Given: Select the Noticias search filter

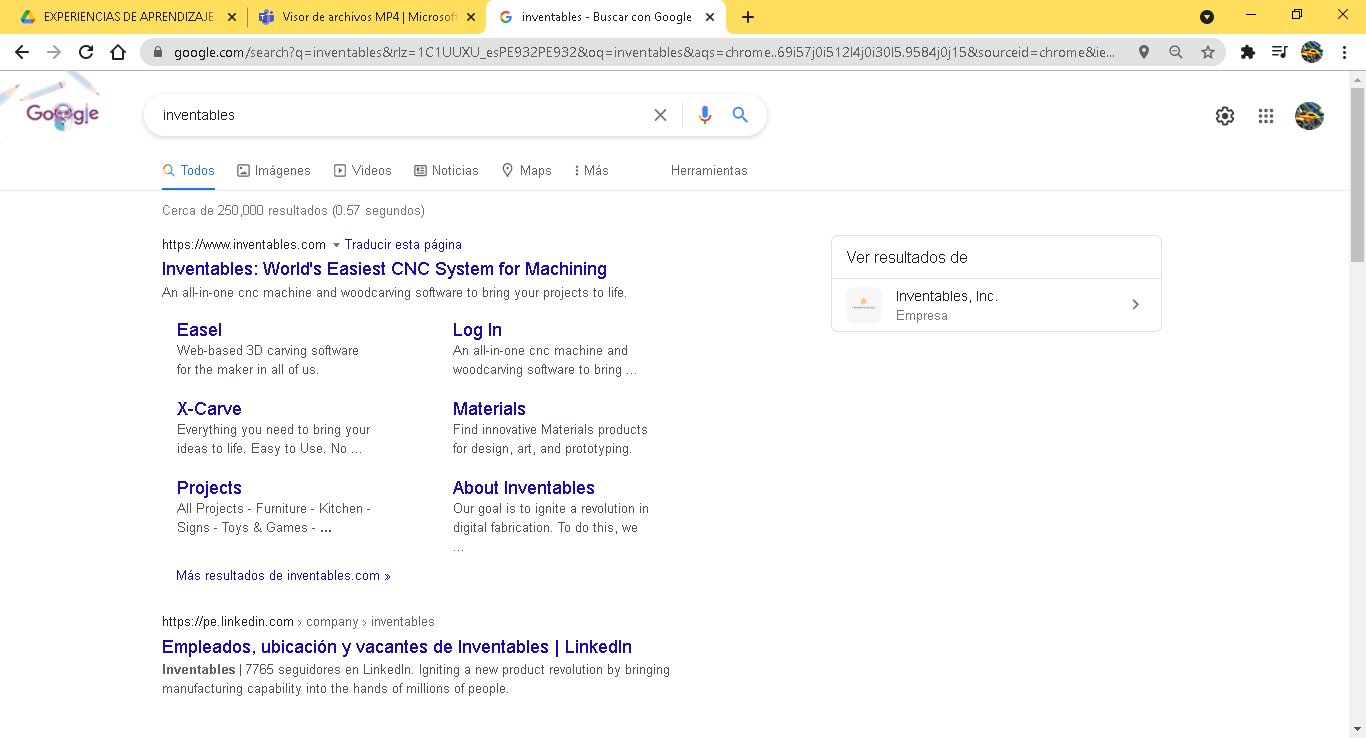Looking at the screenshot, I should pos(446,171).
